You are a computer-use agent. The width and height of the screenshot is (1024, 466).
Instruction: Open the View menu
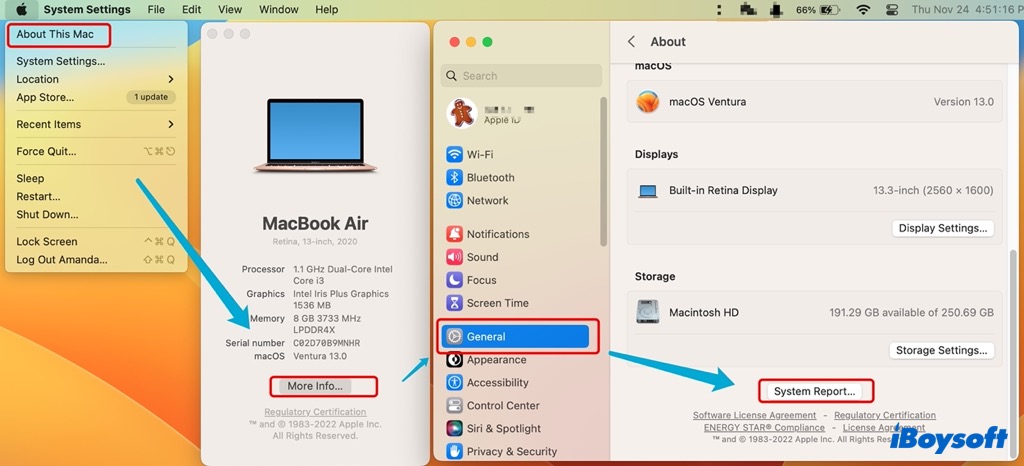(x=230, y=10)
